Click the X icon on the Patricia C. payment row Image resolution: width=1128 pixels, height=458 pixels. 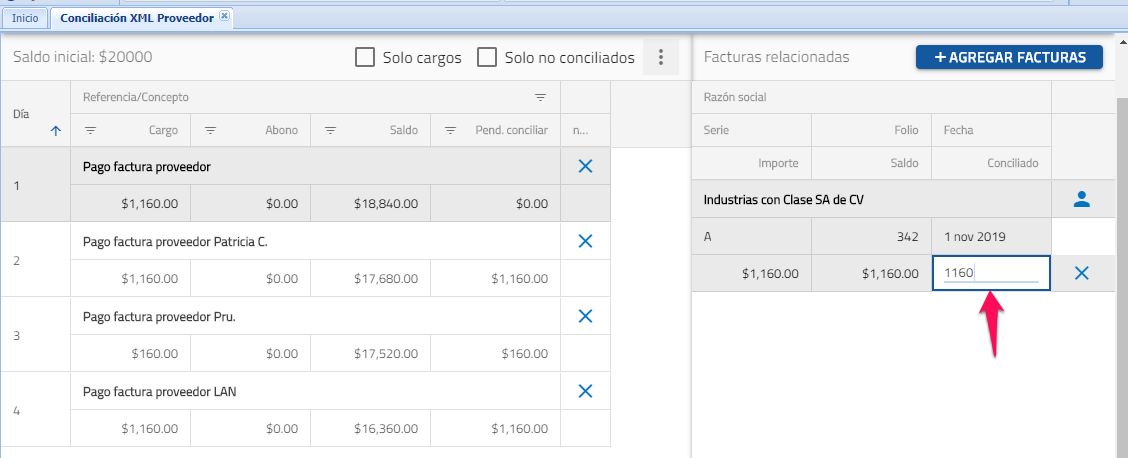tap(586, 241)
